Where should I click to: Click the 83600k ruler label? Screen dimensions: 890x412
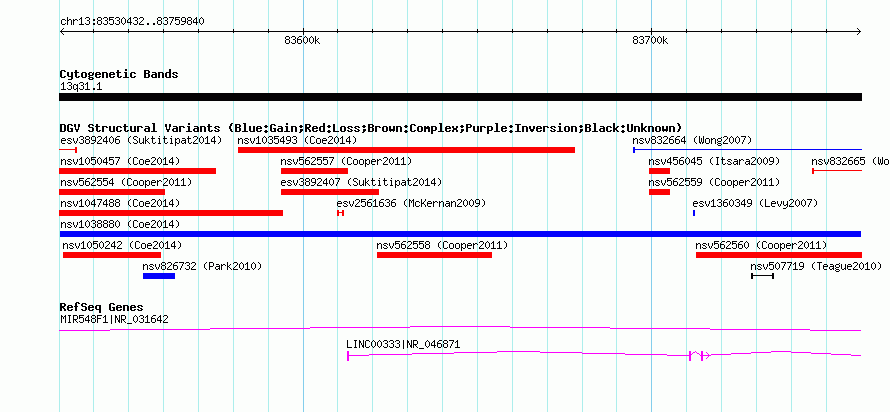(302, 40)
